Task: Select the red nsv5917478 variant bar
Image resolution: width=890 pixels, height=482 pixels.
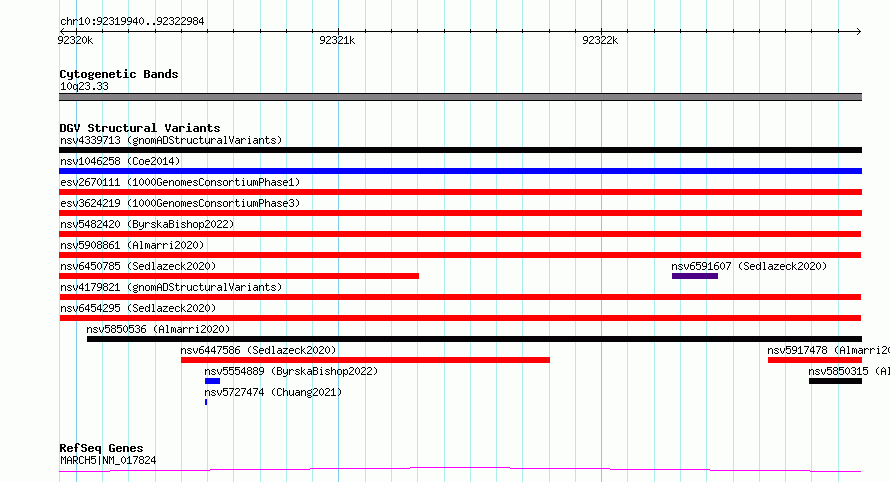Action: tap(815, 360)
